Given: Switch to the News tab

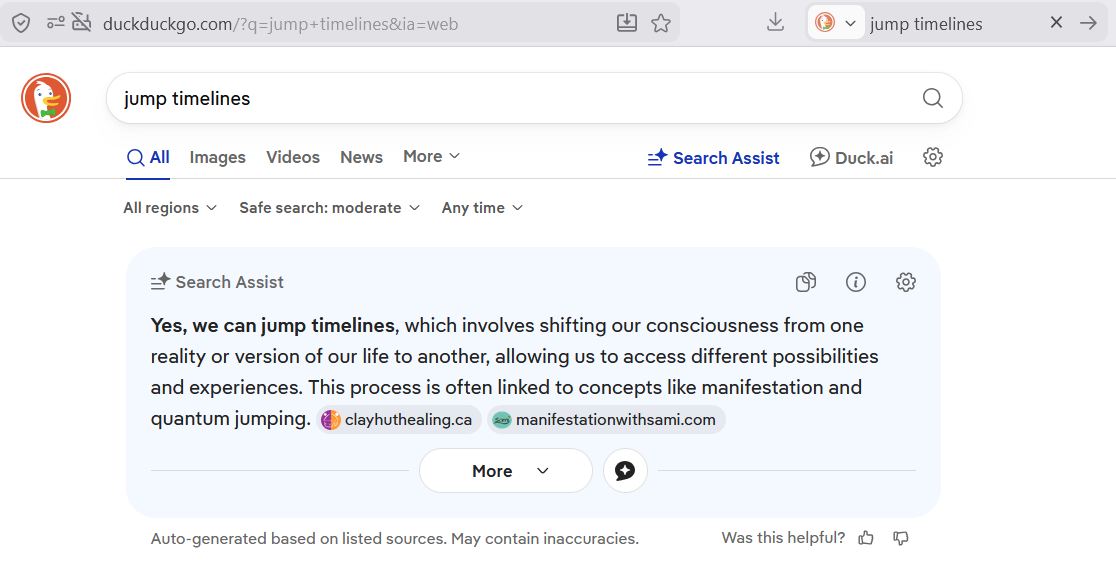Looking at the screenshot, I should coord(362,157).
